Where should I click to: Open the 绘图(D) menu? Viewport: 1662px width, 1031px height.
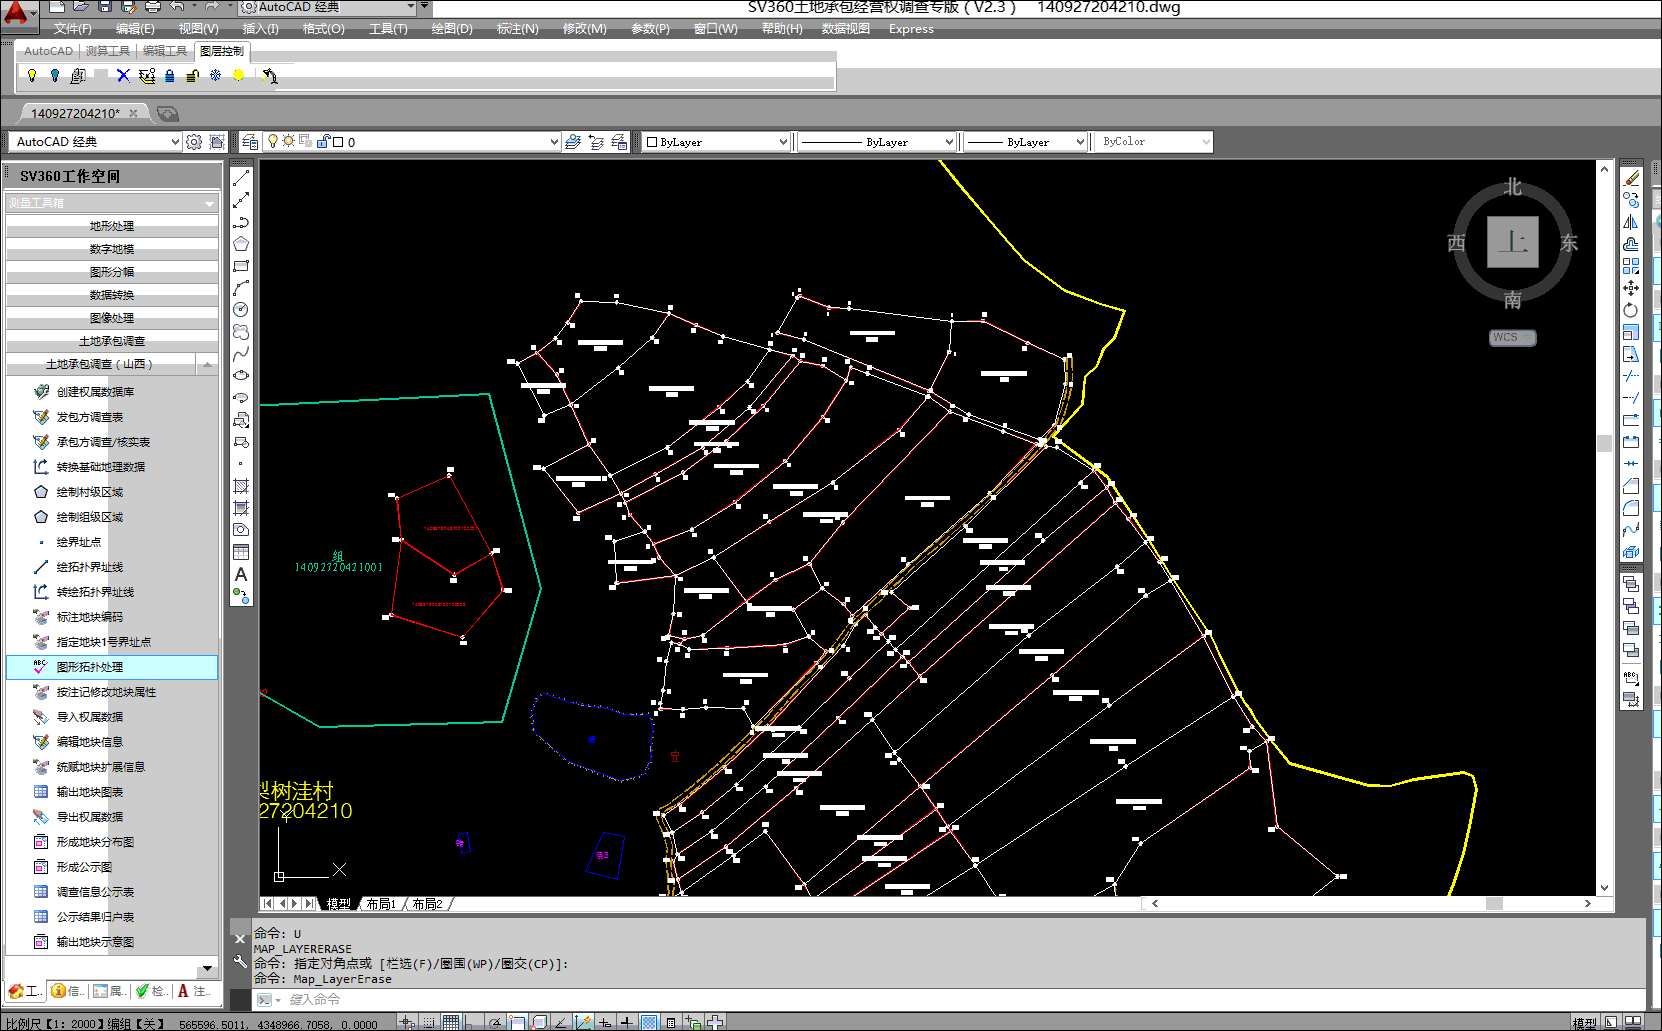(452, 29)
